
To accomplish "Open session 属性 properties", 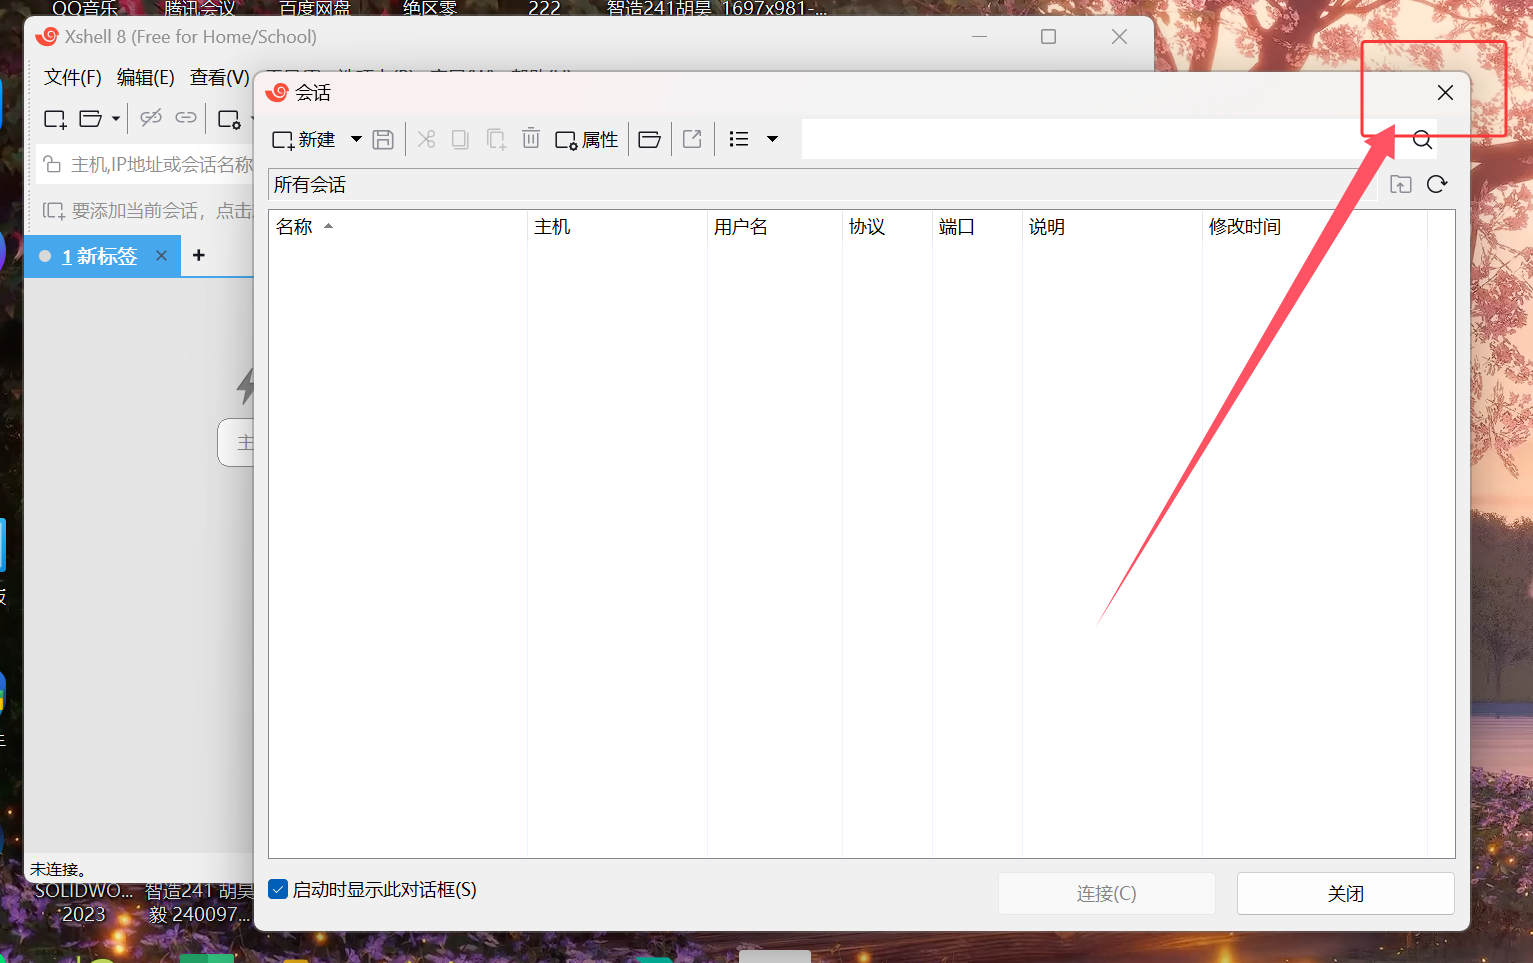I will point(587,140).
